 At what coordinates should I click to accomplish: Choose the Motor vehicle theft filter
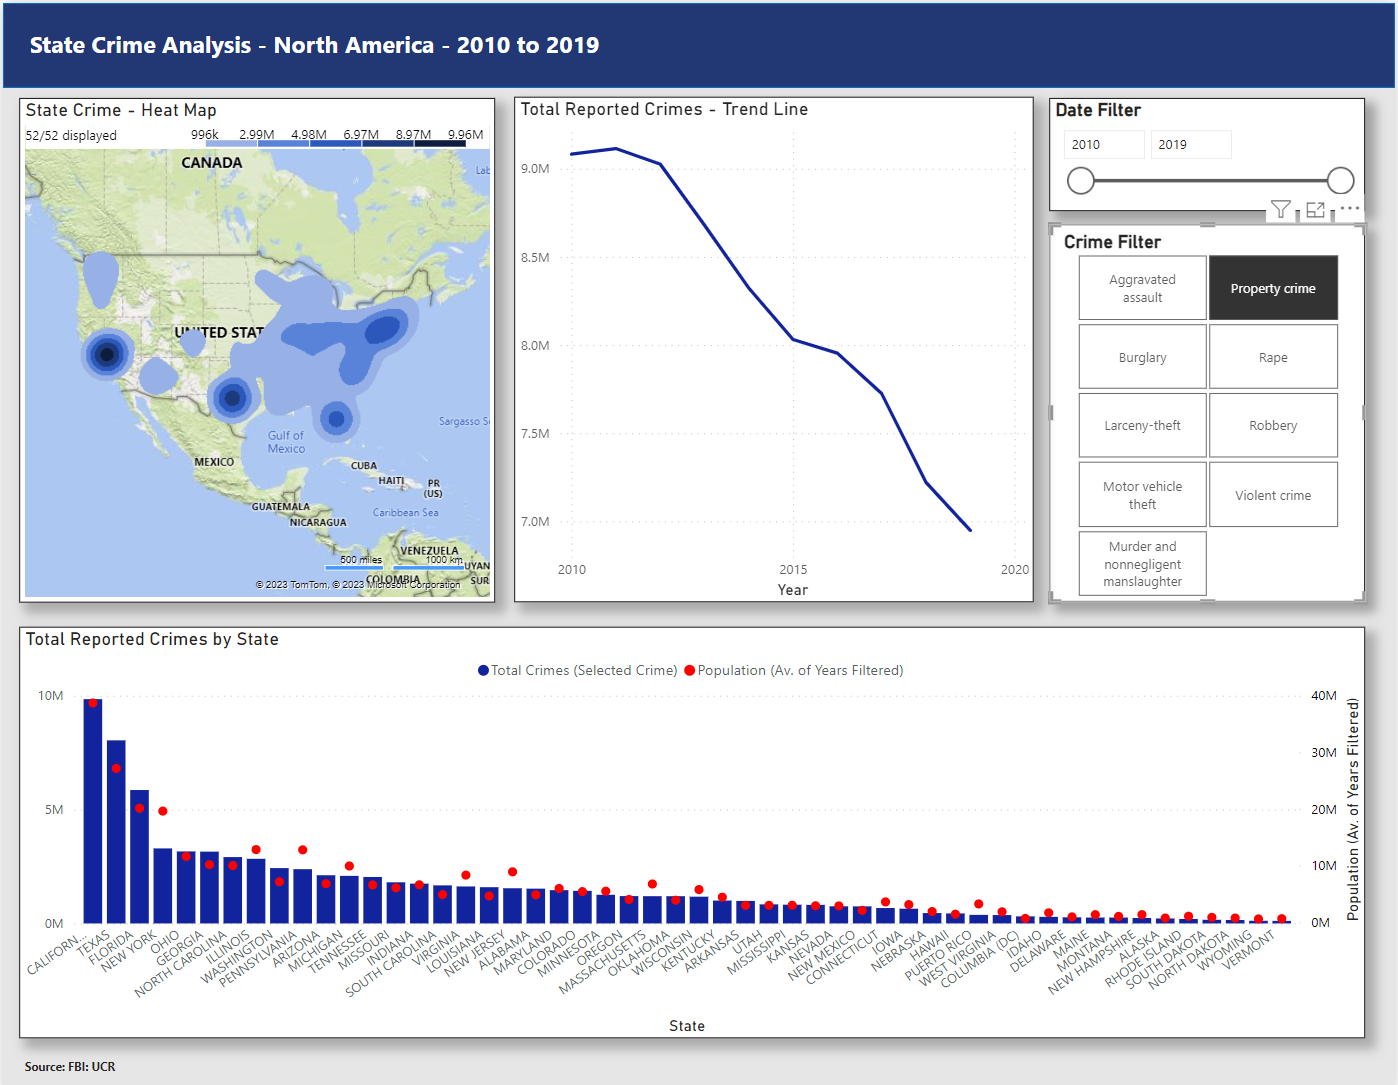[x=1142, y=494]
